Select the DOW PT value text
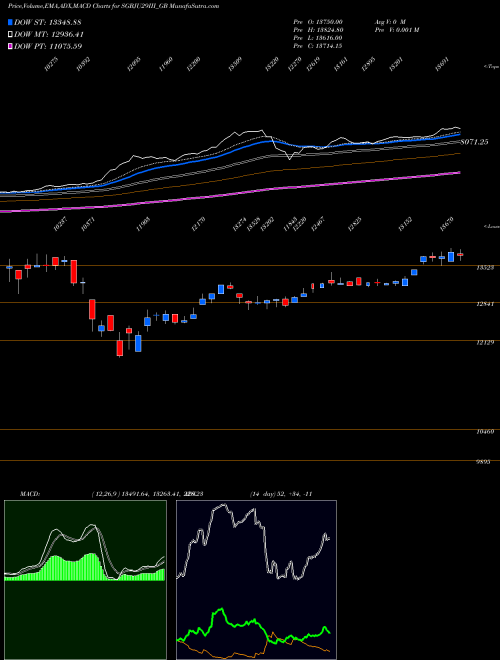This screenshot has height=660, width=500. click(x=66, y=46)
